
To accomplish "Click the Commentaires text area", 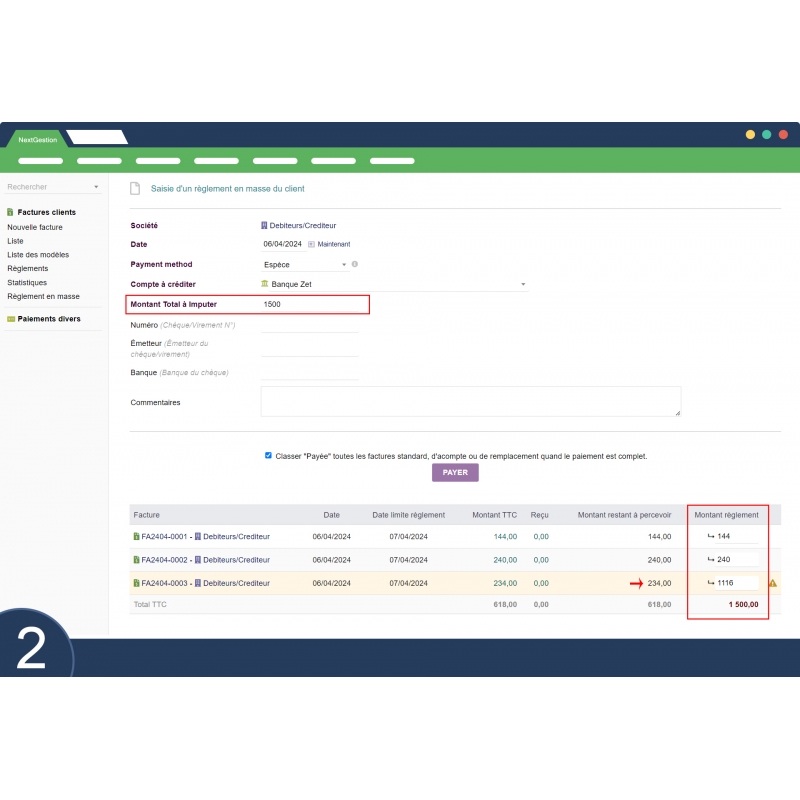I will 470,401.
